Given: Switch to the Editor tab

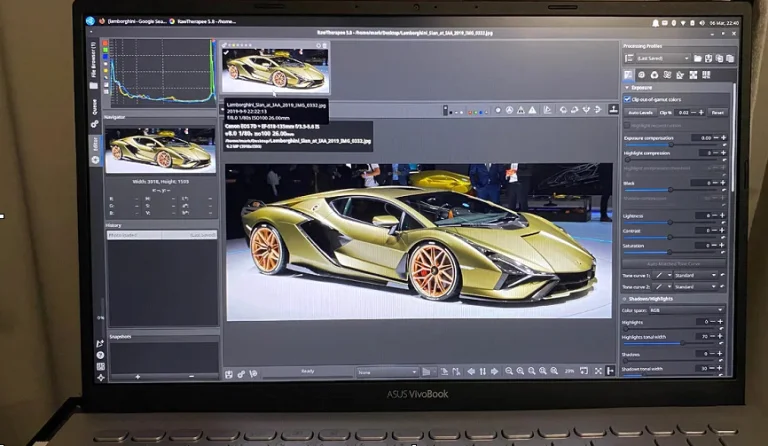Looking at the screenshot, I should coord(95,149).
